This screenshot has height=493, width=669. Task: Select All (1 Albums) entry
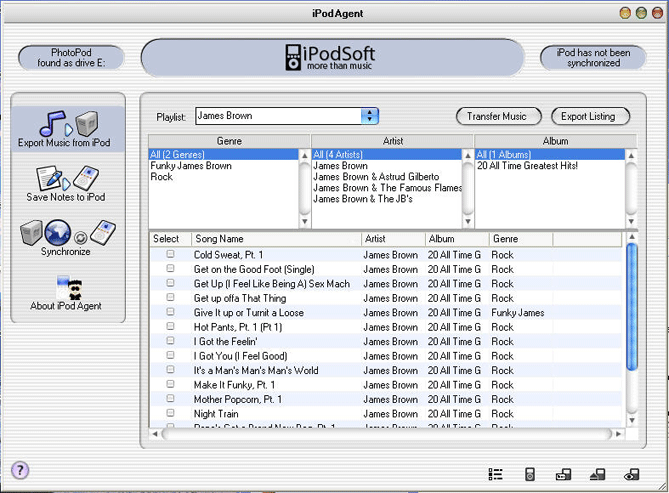coord(550,155)
